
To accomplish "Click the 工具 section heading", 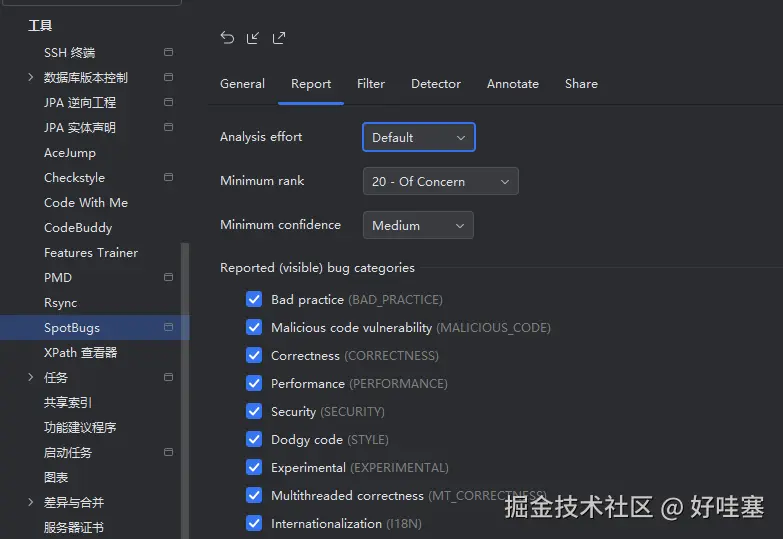I will pos(40,25).
